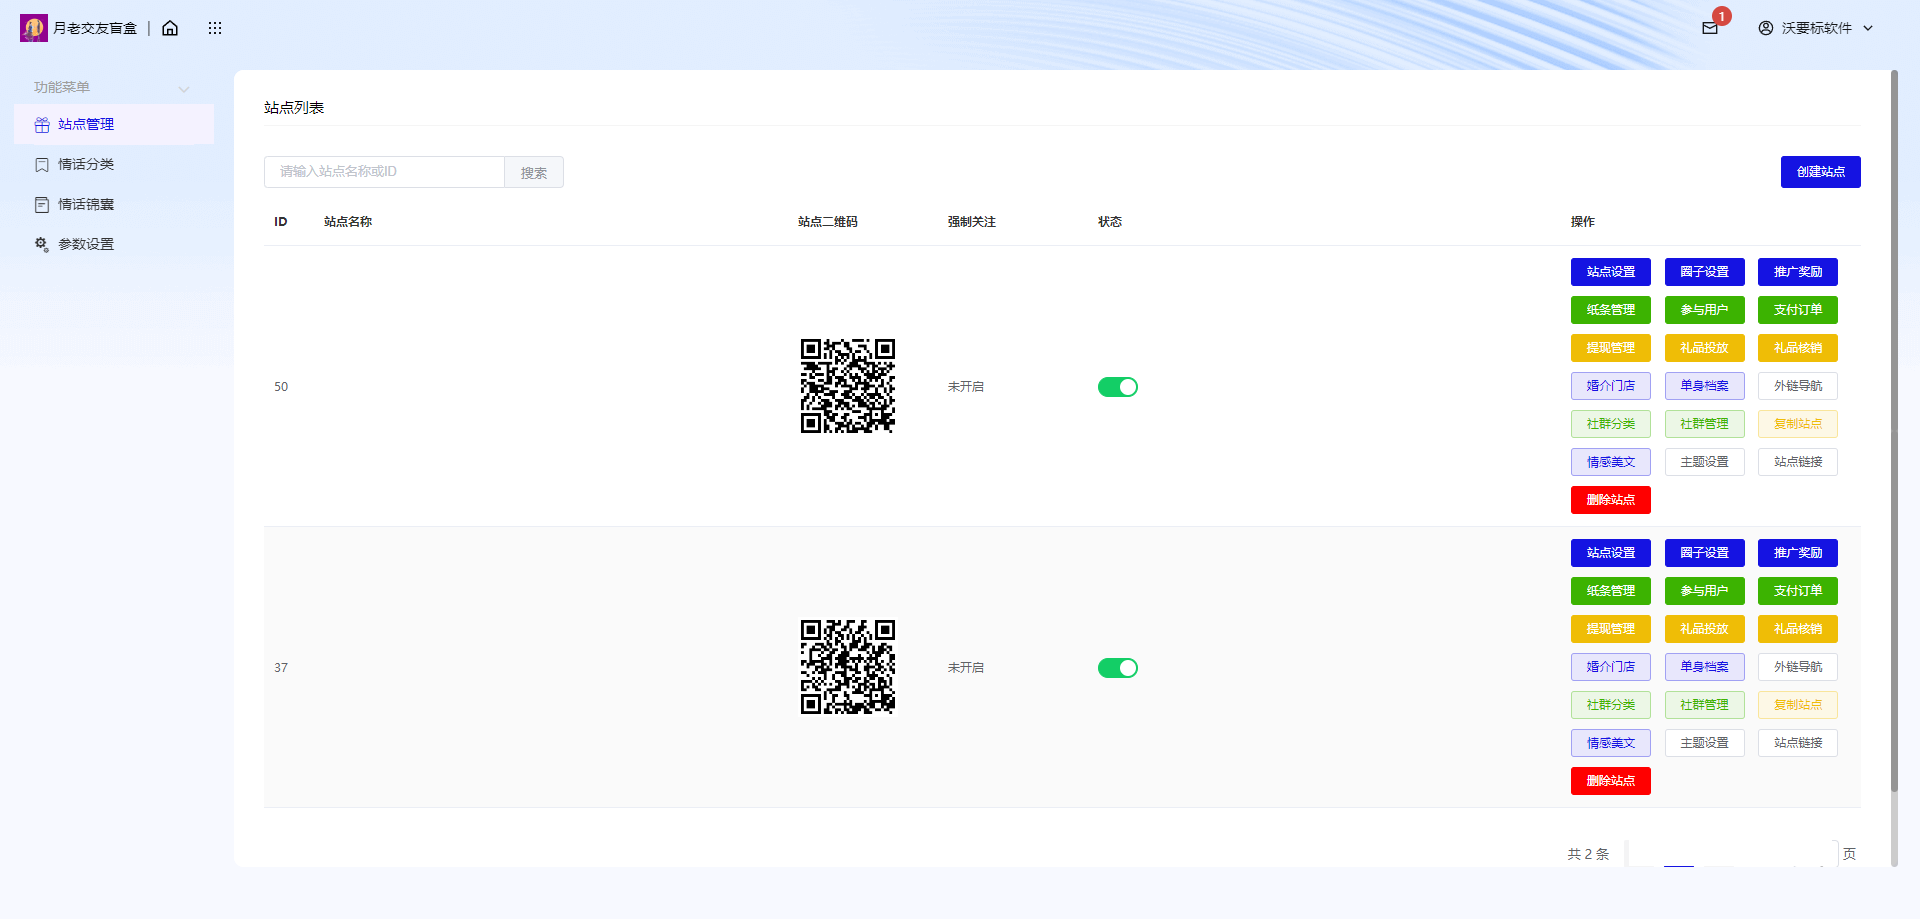The image size is (1920, 919).
Task: Click the 创建站点 button
Action: coord(1820,172)
